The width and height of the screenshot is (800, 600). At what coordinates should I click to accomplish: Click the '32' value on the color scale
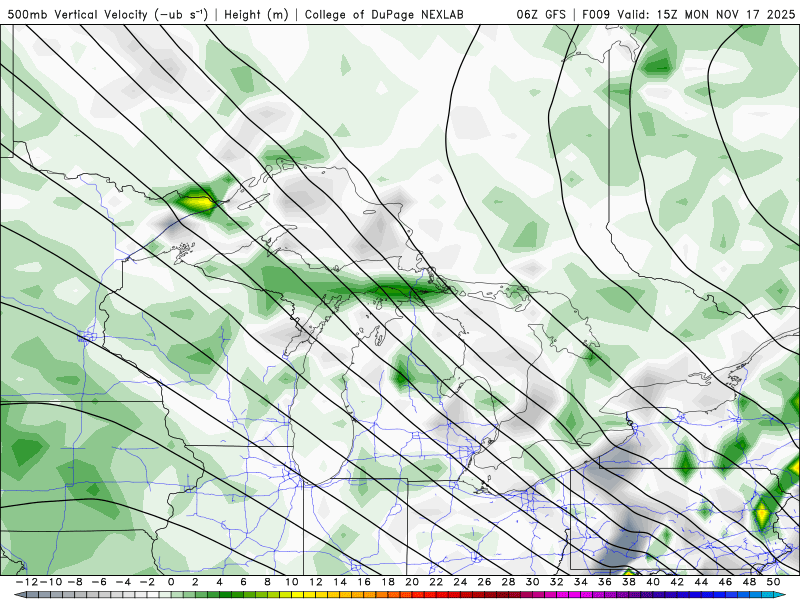557,582
